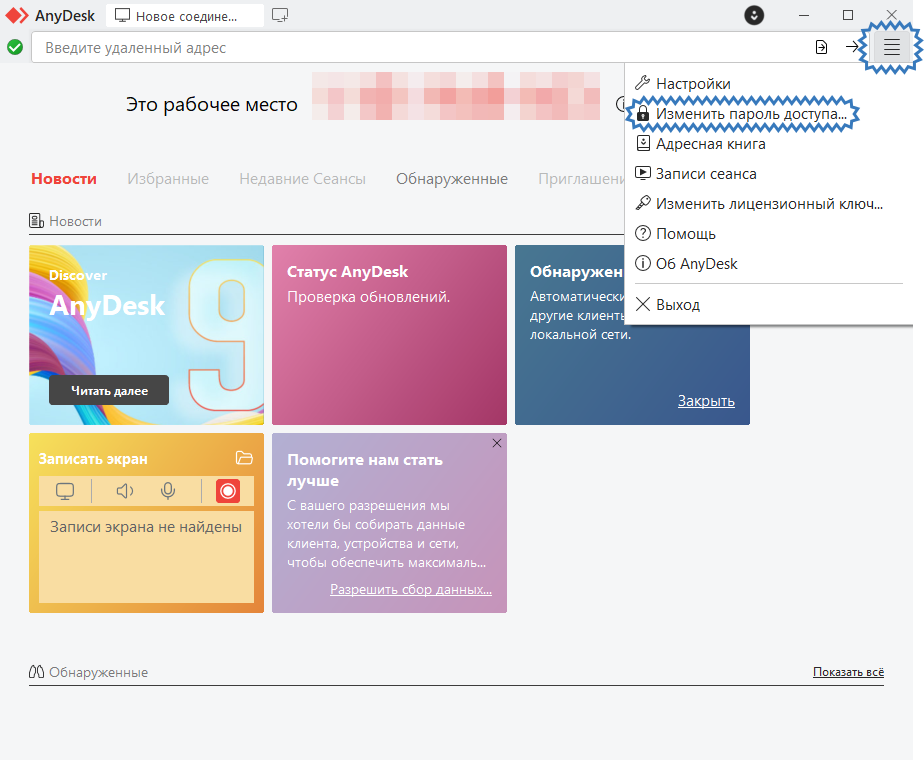
Task: Open the Недавние Сеансы tab
Action: pos(302,179)
